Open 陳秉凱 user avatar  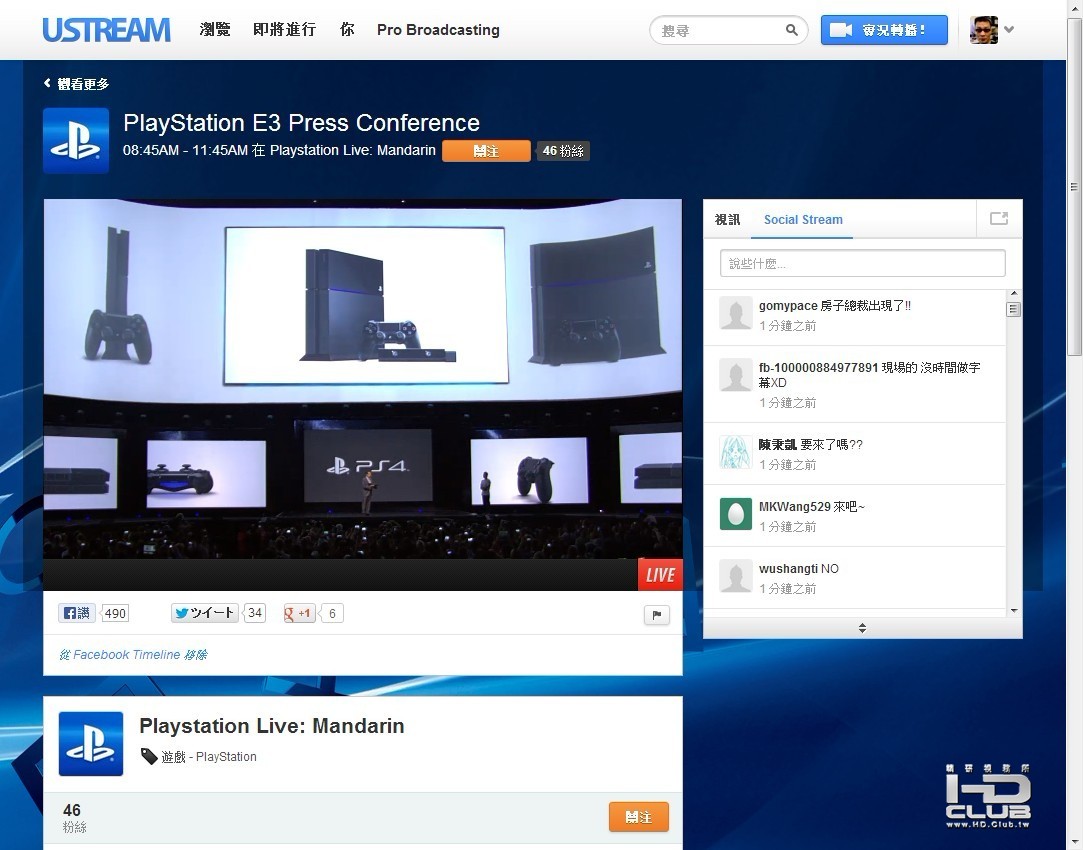(x=736, y=452)
